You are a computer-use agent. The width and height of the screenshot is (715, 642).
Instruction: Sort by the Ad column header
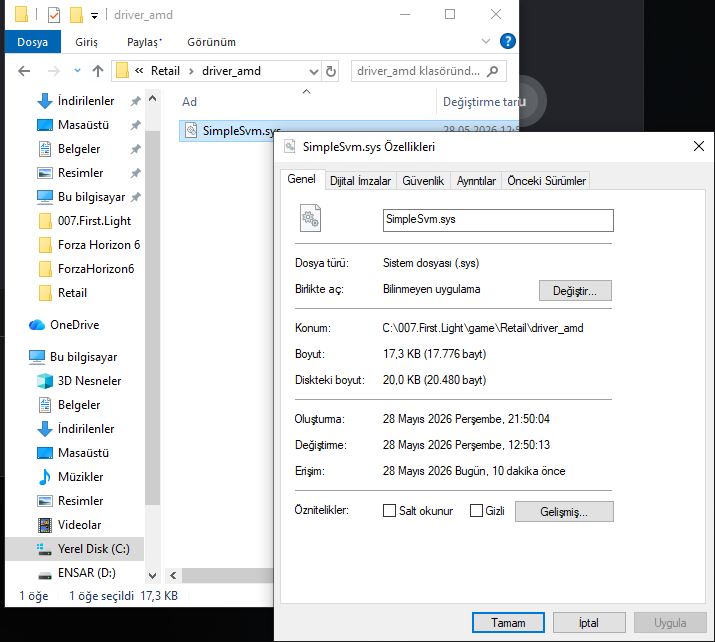(x=189, y=102)
